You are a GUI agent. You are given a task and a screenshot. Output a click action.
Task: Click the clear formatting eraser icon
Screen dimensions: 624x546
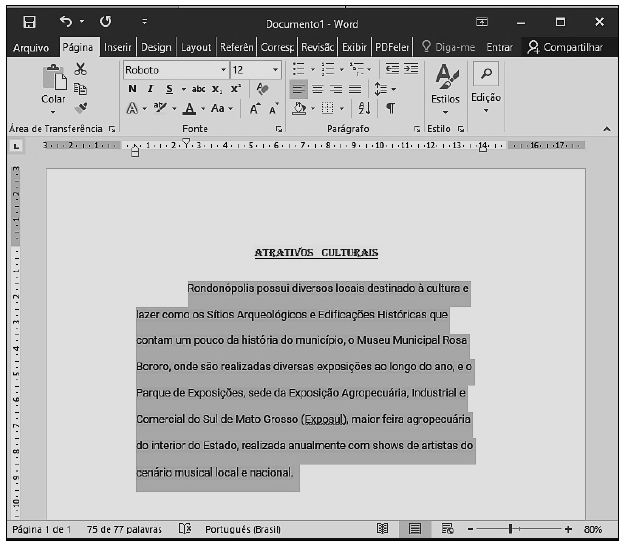[x=263, y=89]
